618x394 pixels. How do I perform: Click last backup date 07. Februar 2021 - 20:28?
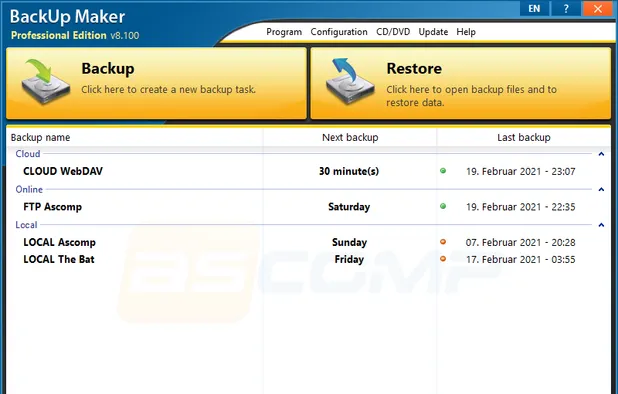(520, 242)
